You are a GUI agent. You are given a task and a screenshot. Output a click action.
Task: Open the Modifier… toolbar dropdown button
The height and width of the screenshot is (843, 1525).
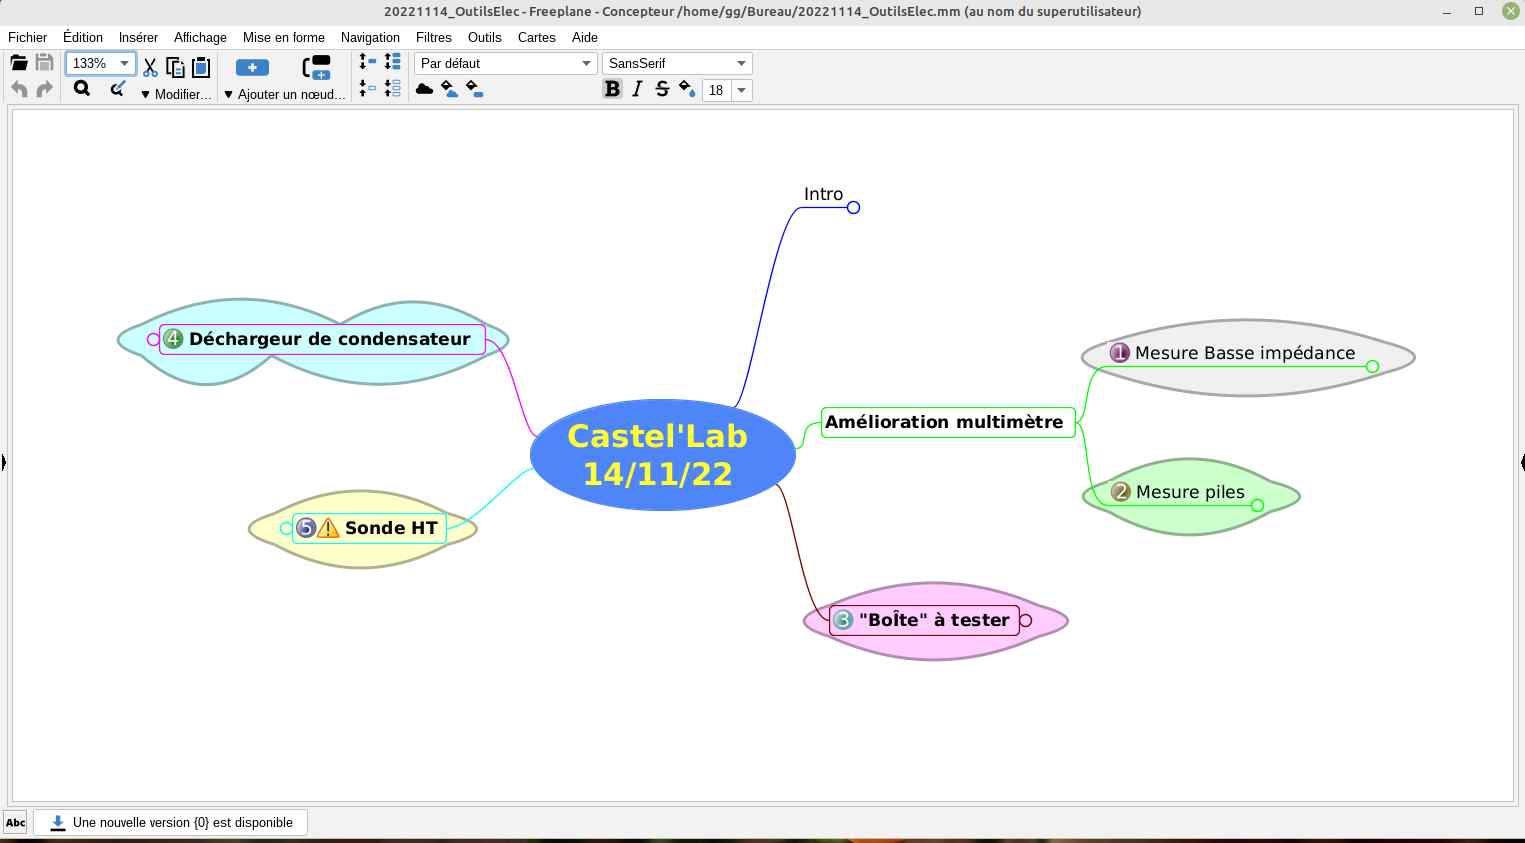[x=176, y=94]
